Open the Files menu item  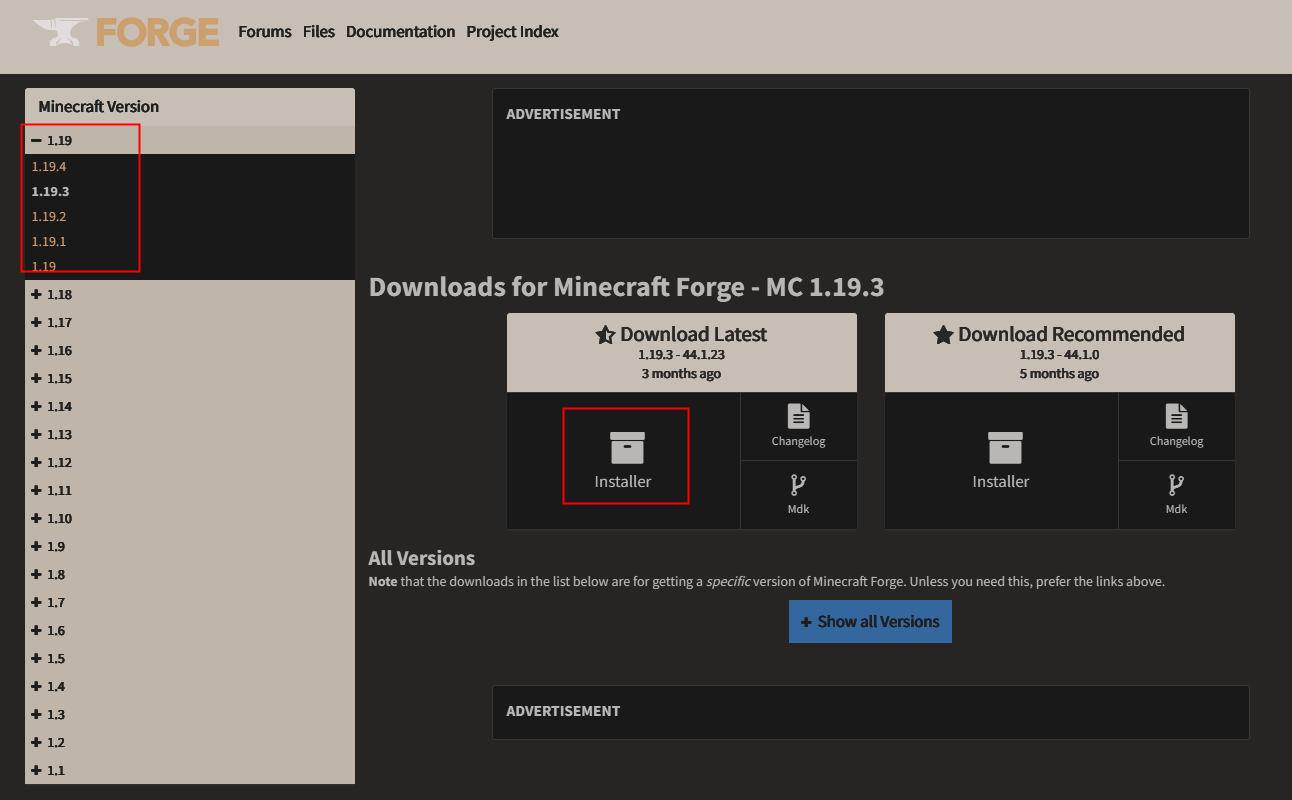click(x=319, y=32)
